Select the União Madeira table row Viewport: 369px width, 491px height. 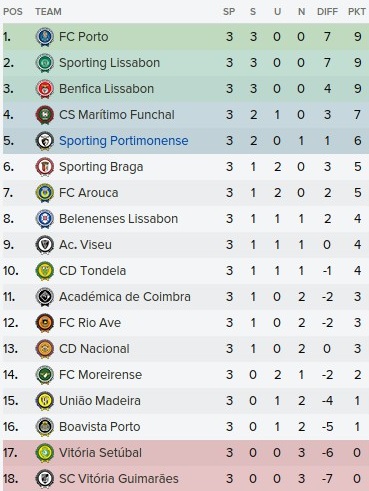(186, 401)
